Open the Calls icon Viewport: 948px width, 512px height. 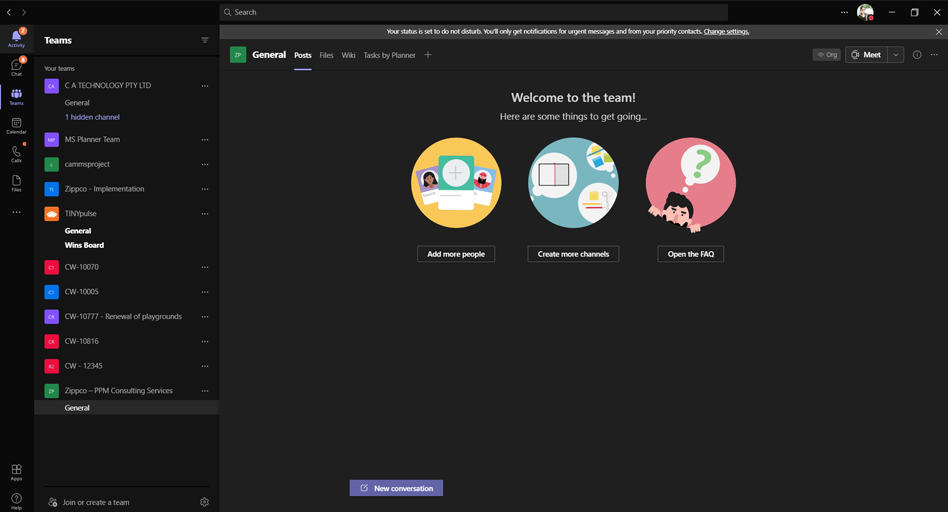(x=16, y=154)
